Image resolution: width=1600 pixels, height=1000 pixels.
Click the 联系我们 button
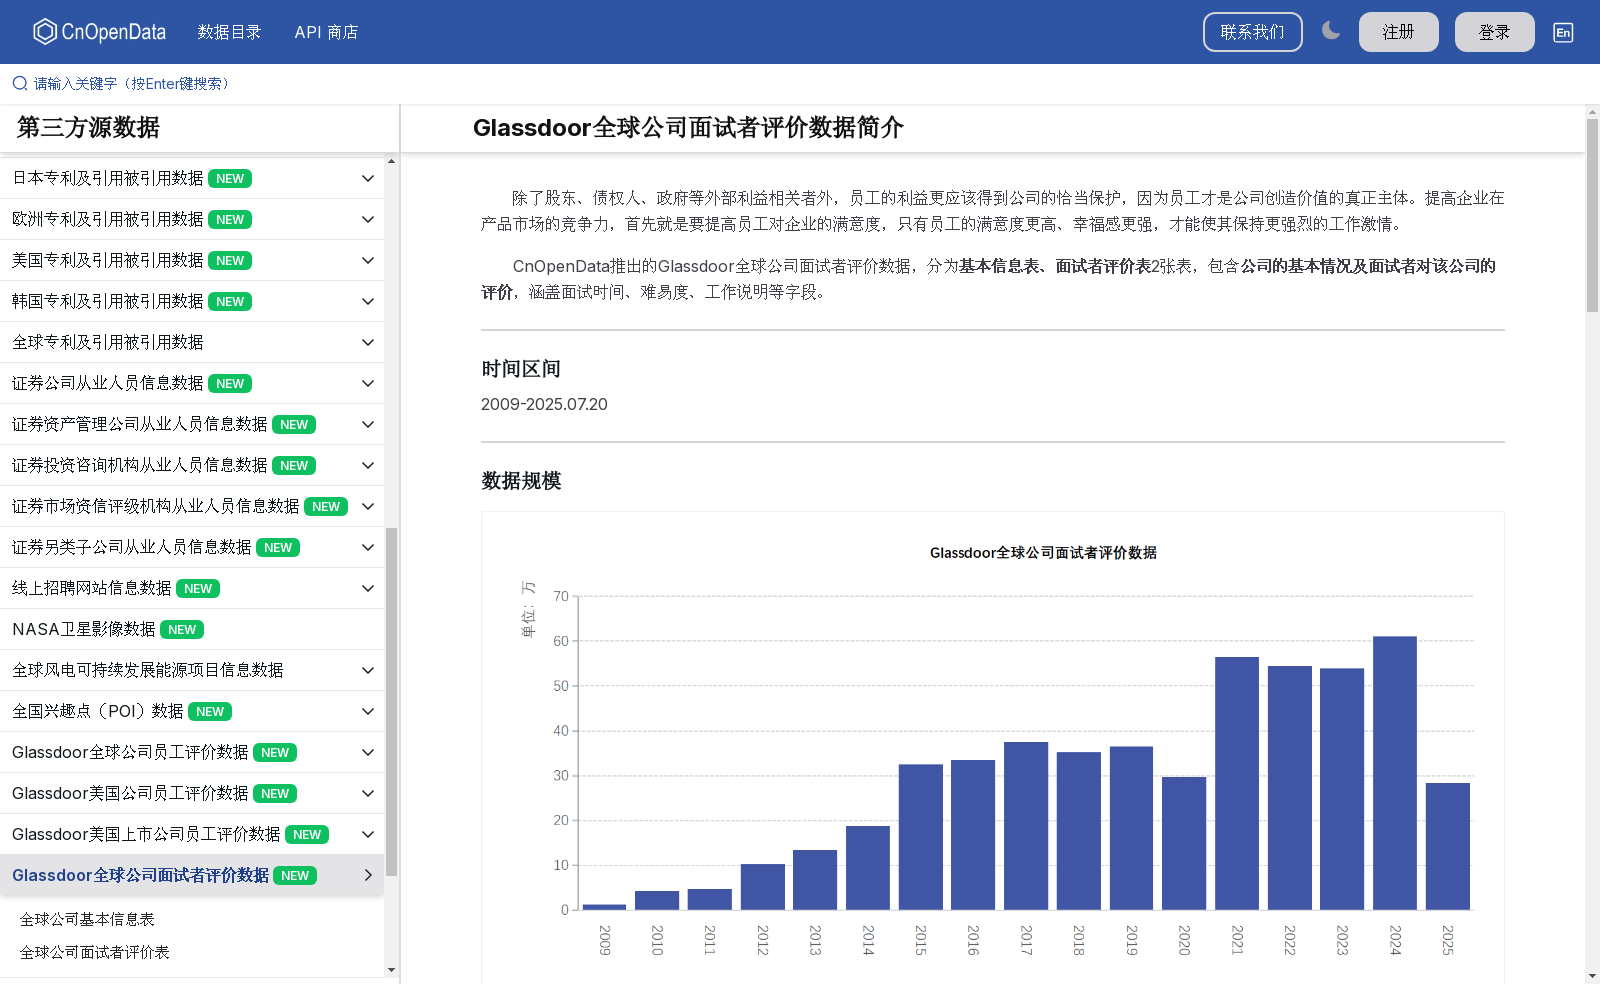coord(1252,32)
